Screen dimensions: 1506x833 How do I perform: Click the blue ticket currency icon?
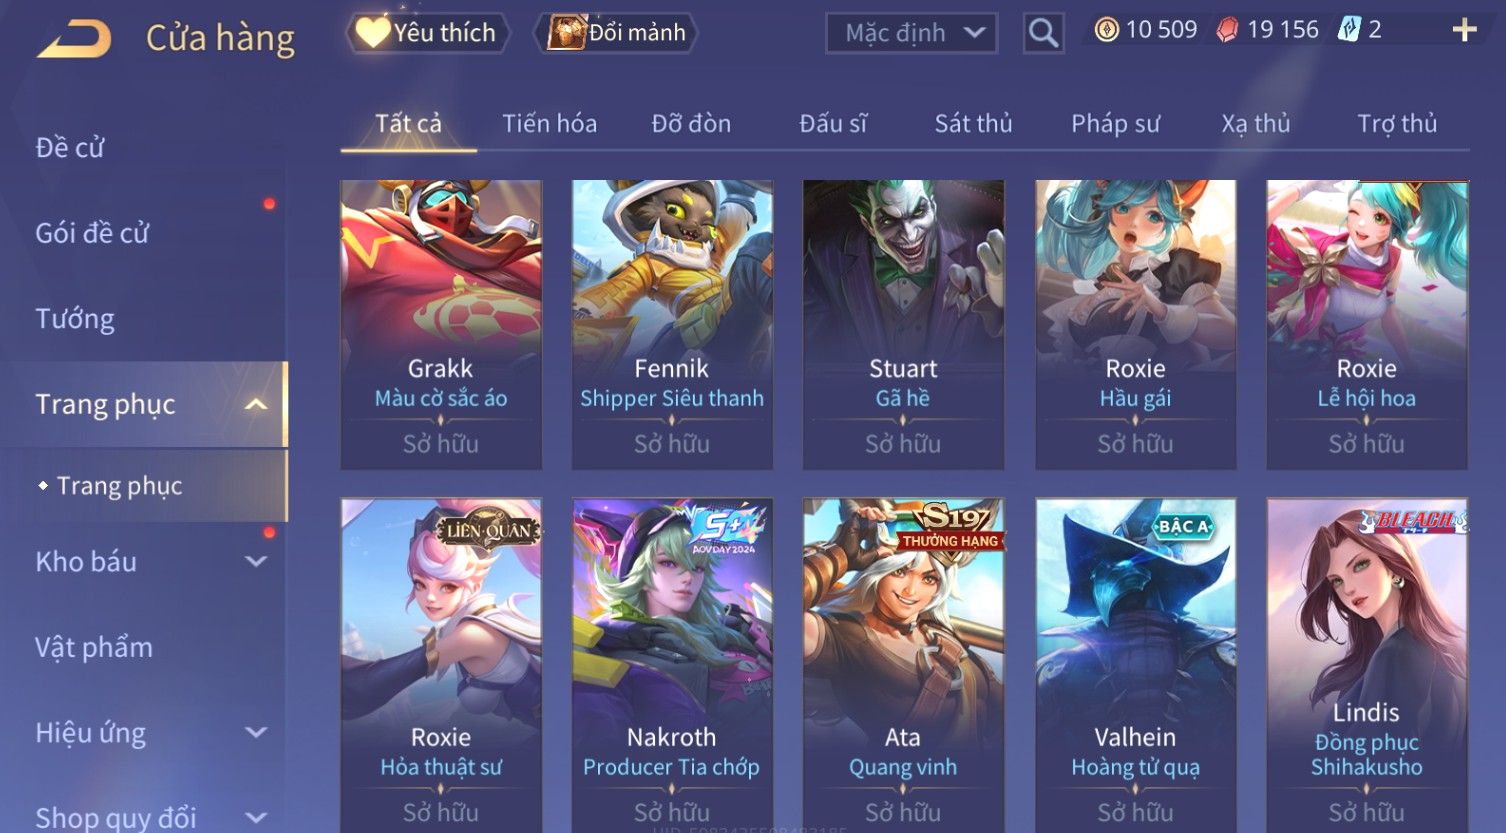[x=1349, y=30]
